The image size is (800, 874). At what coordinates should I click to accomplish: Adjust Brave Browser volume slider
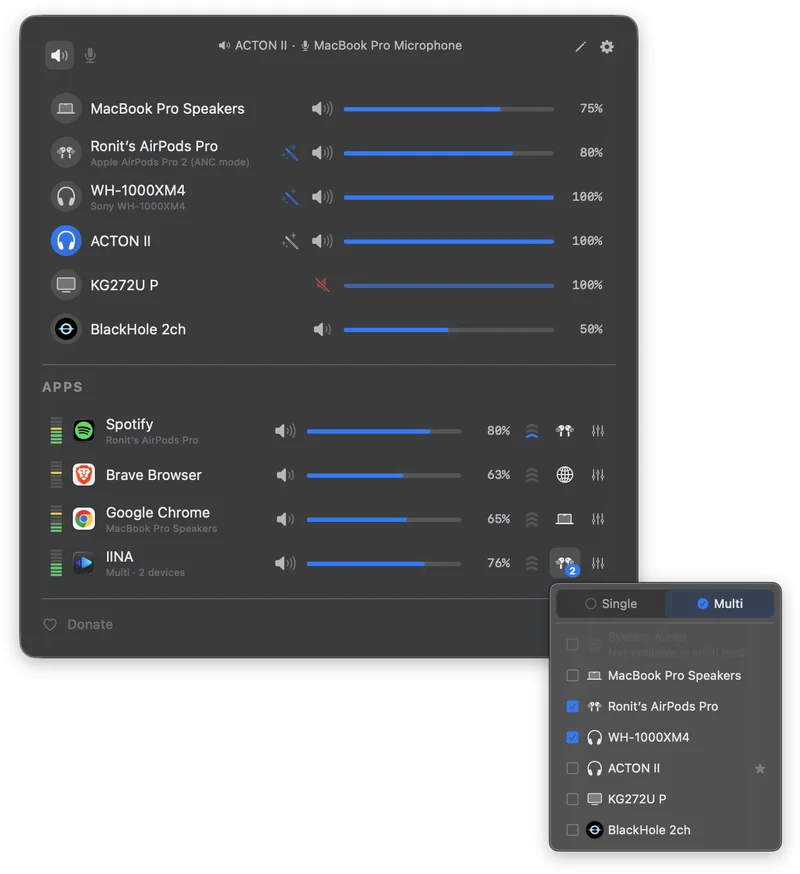click(x=384, y=475)
